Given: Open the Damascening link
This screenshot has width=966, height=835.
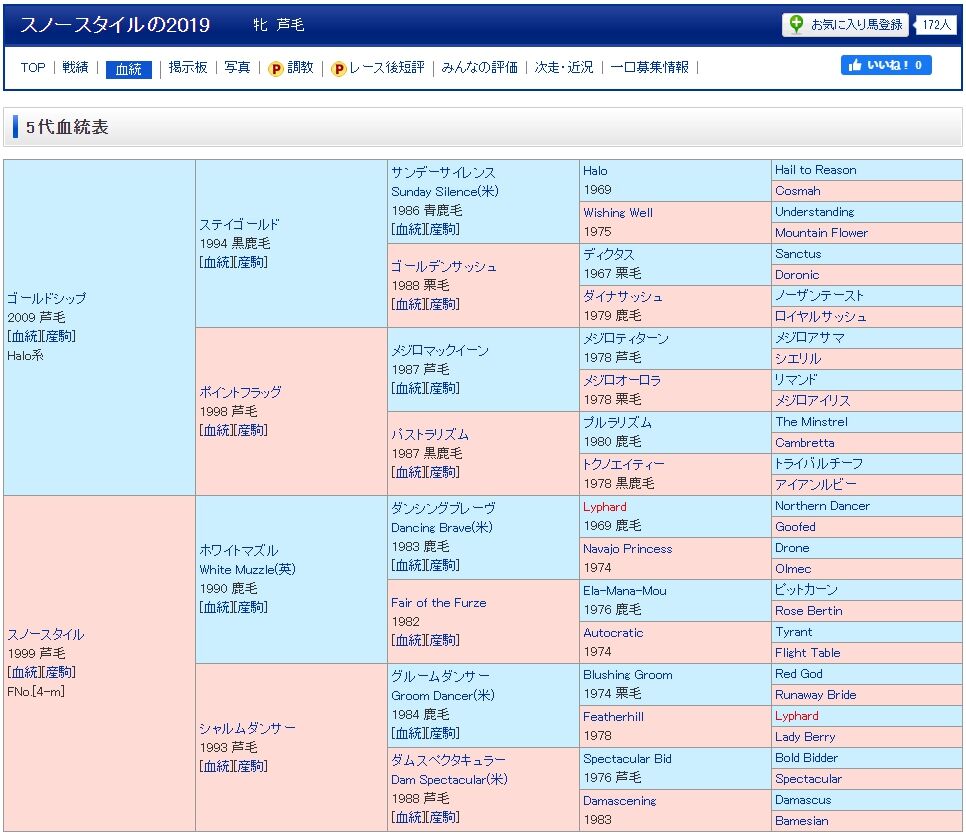Looking at the screenshot, I should click(x=620, y=800).
